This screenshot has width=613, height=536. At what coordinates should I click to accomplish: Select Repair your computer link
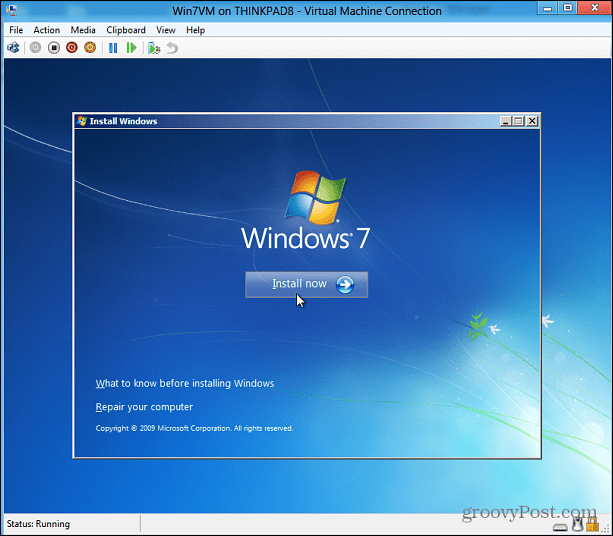(144, 407)
